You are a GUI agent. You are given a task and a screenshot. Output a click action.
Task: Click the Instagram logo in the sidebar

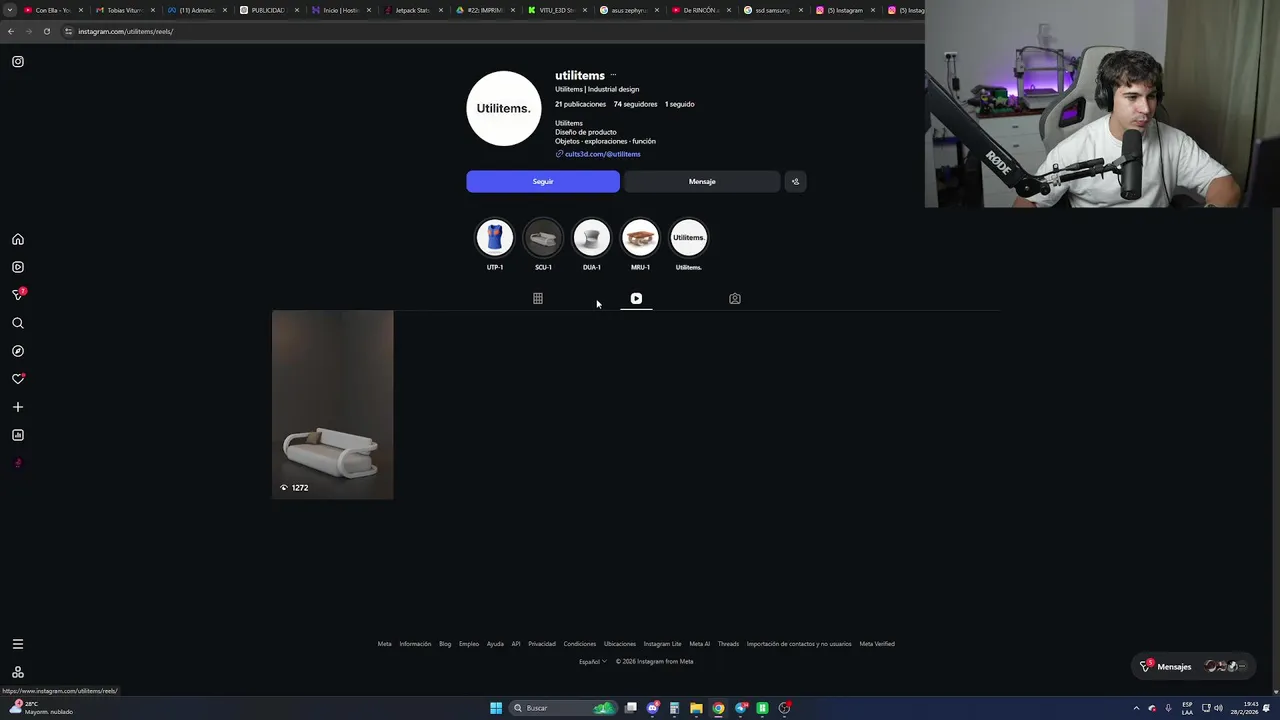click(x=18, y=62)
